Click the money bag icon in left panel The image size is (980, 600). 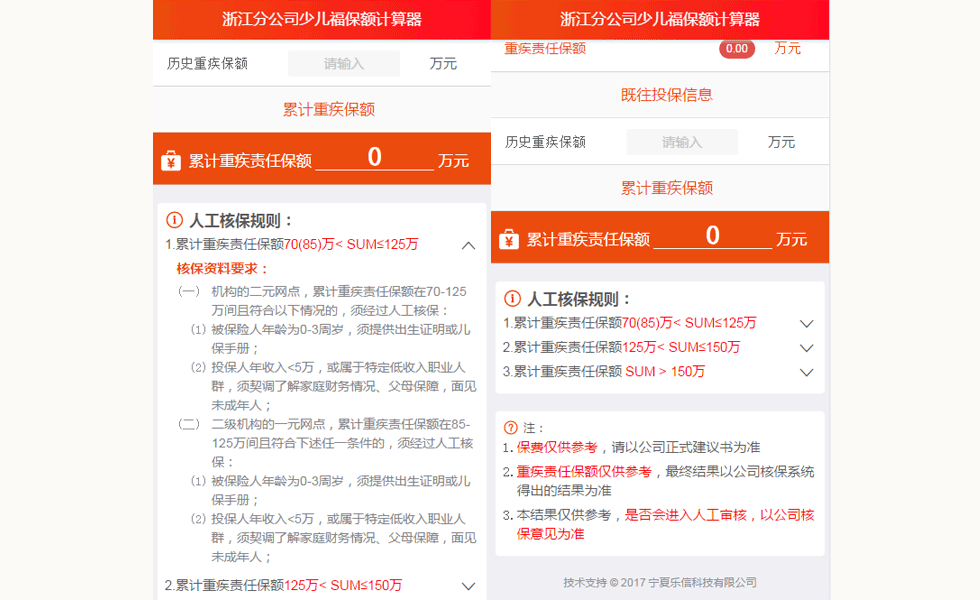pyautogui.click(x=171, y=161)
